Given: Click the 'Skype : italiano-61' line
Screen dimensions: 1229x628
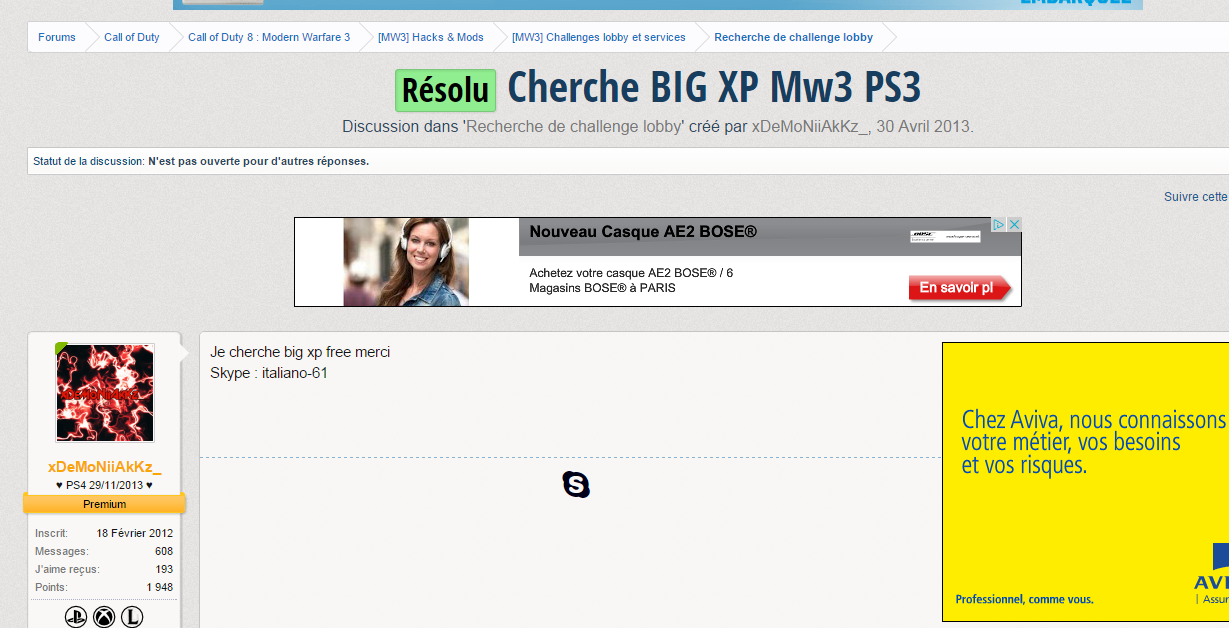Looking at the screenshot, I should point(269,373).
